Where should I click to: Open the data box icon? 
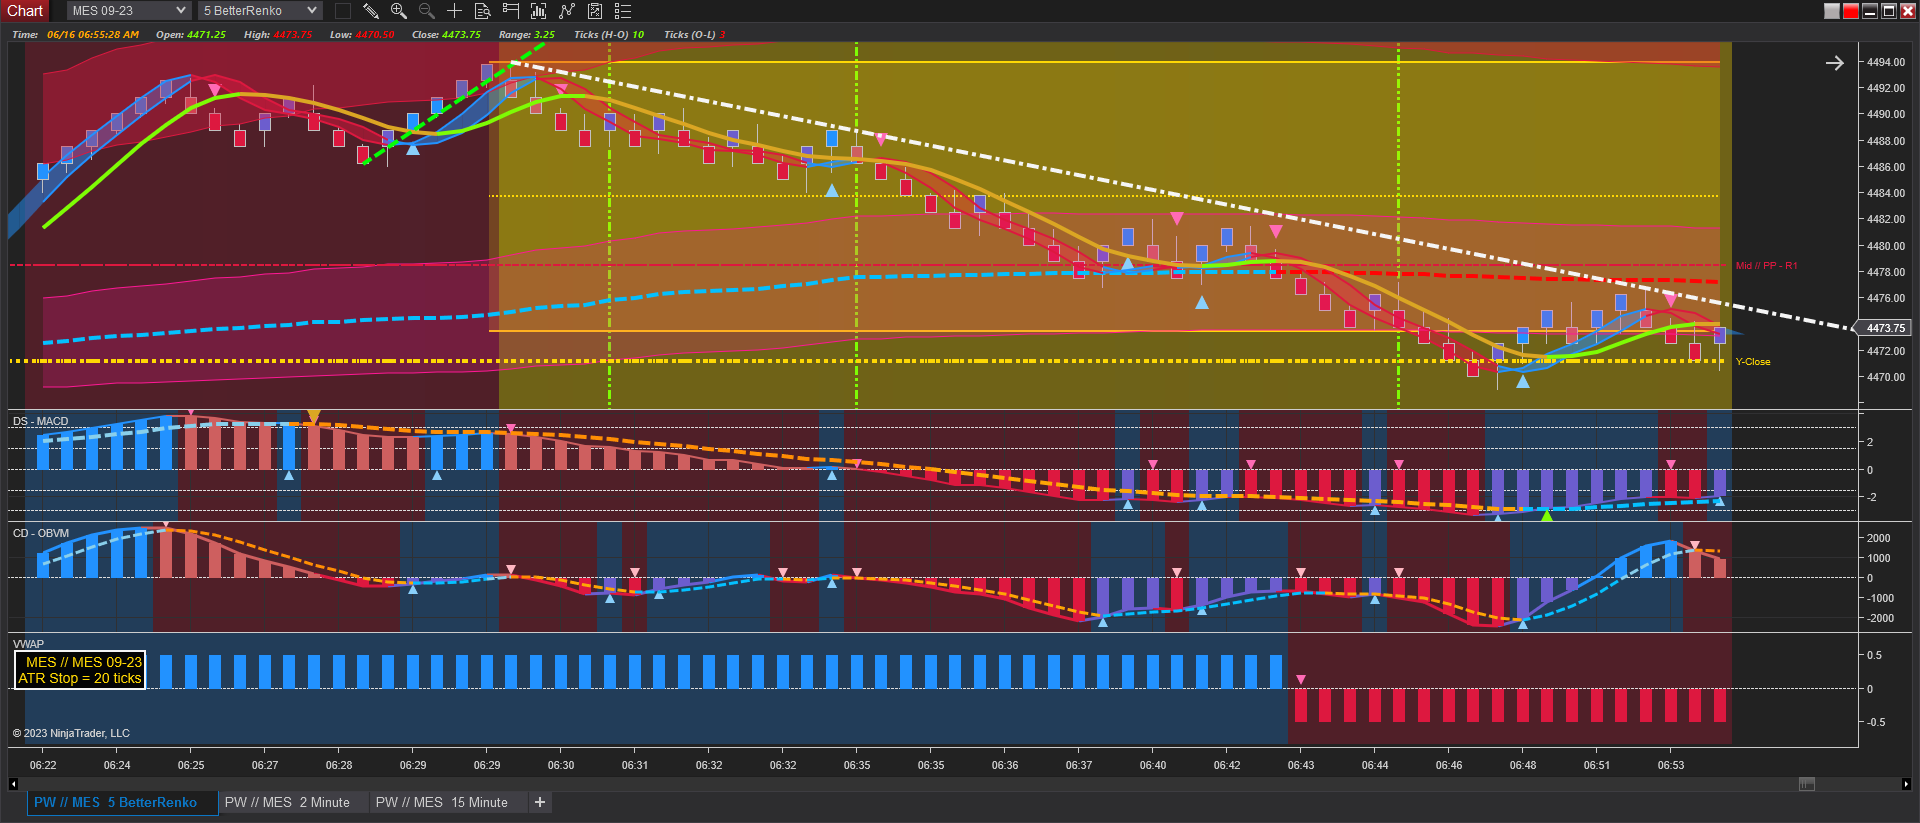[482, 11]
